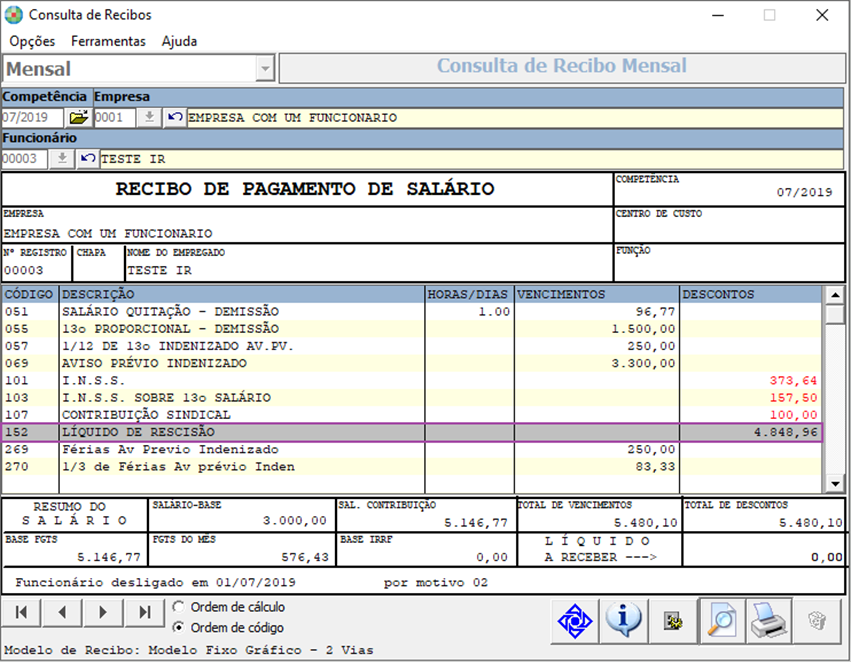Click the printer icon
The width and height of the screenshot is (851, 662).
(769, 621)
